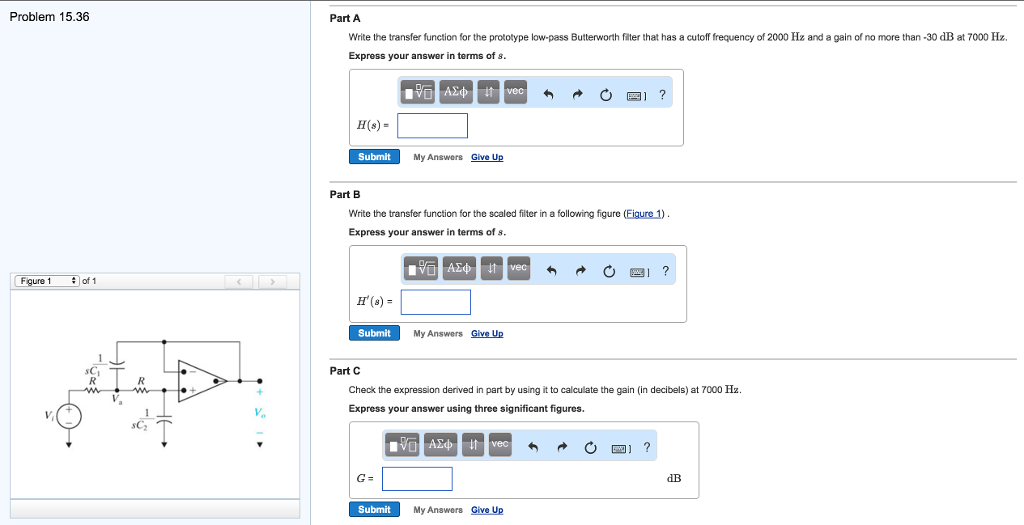Screen dimensions: 1024x525
Task: Open the Figure 1 link in Part B text
Action: (x=643, y=214)
